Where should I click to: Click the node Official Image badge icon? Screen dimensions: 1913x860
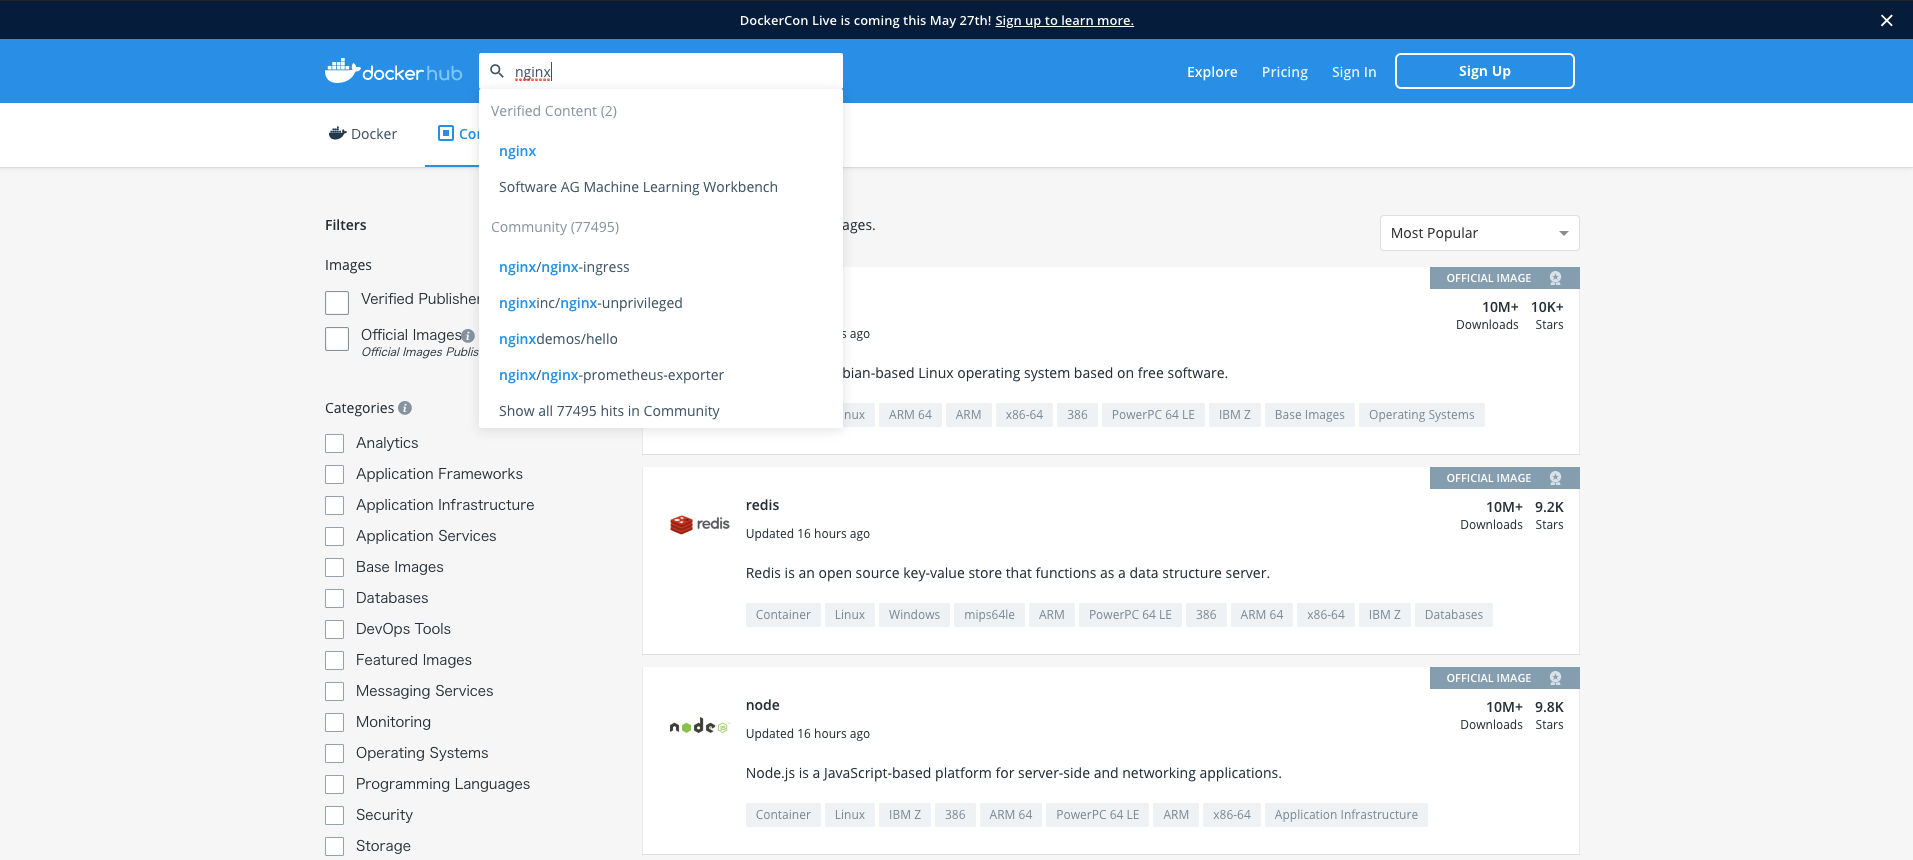pyautogui.click(x=1555, y=678)
